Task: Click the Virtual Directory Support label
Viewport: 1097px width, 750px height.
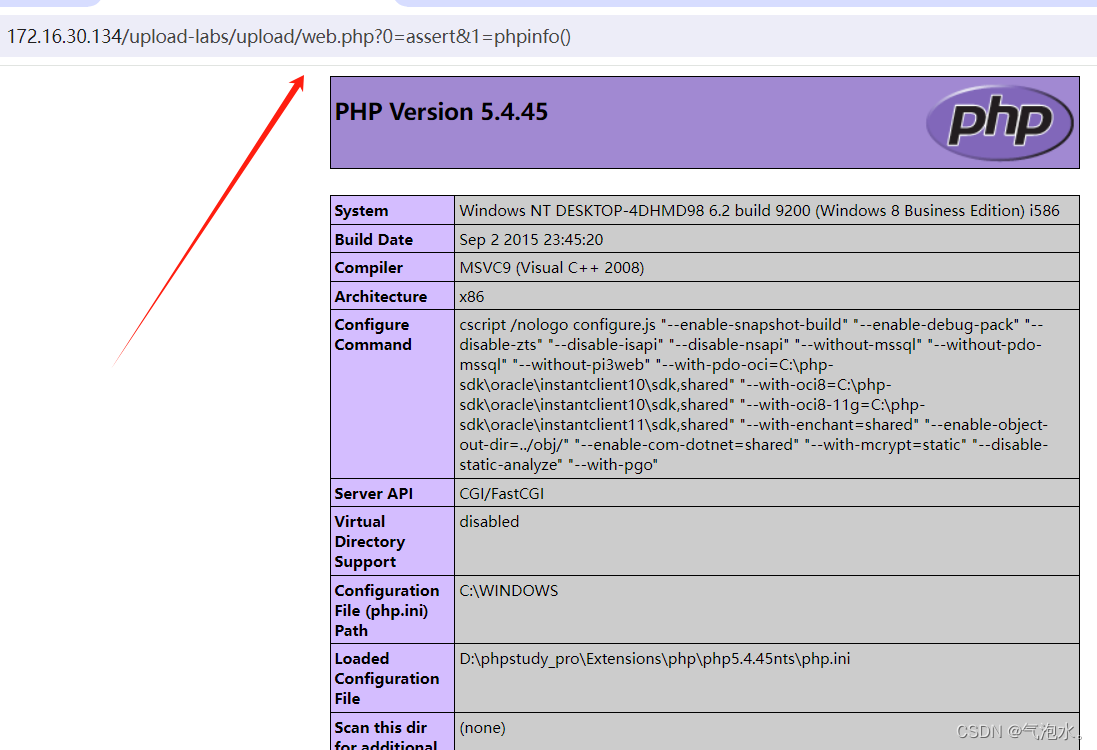Action: (369, 542)
